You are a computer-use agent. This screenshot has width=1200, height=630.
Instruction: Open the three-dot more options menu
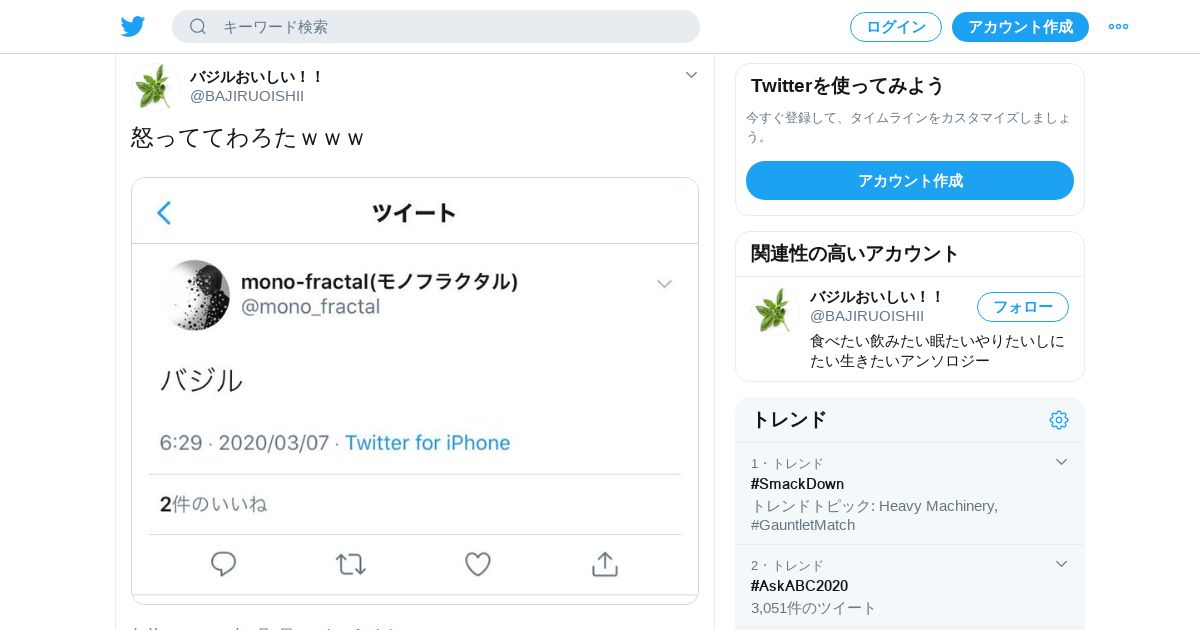1118,27
